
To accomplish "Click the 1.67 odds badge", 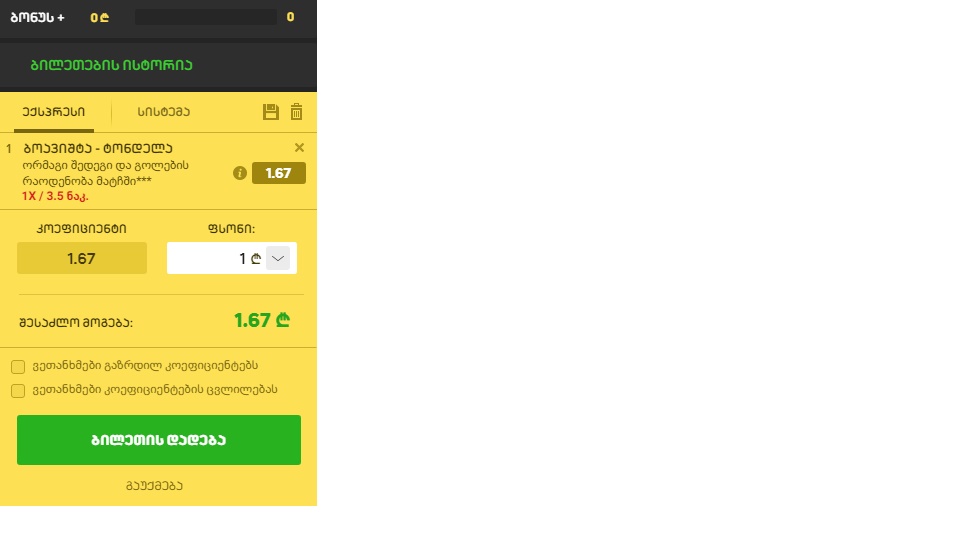I will (279, 173).
